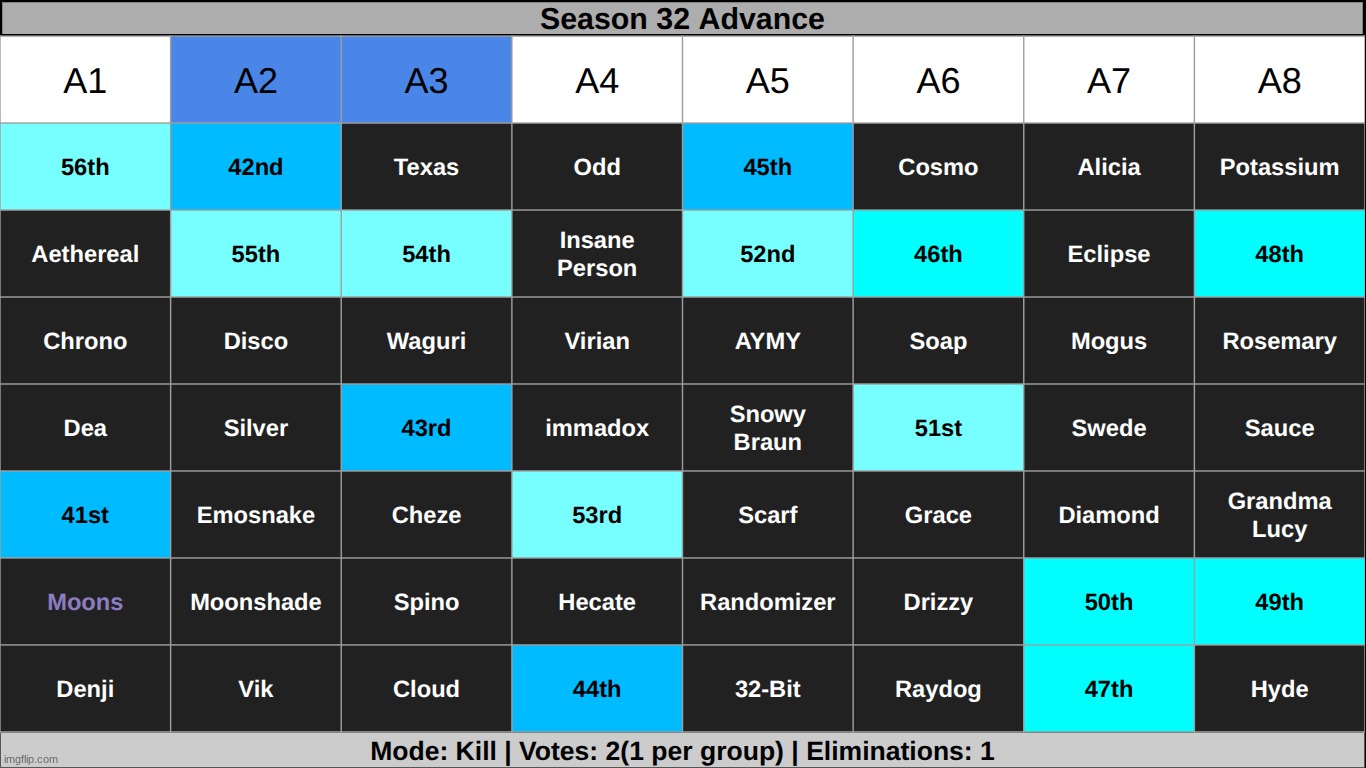This screenshot has width=1366, height=768.
Task: Click the 42nd blue cell
Action: point(256,167)
